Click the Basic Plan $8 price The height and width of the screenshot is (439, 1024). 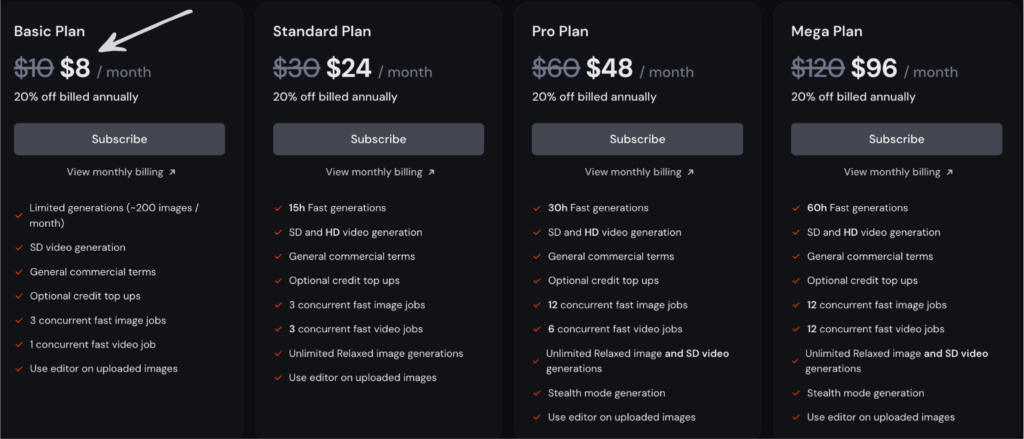(x=75, y=69)
